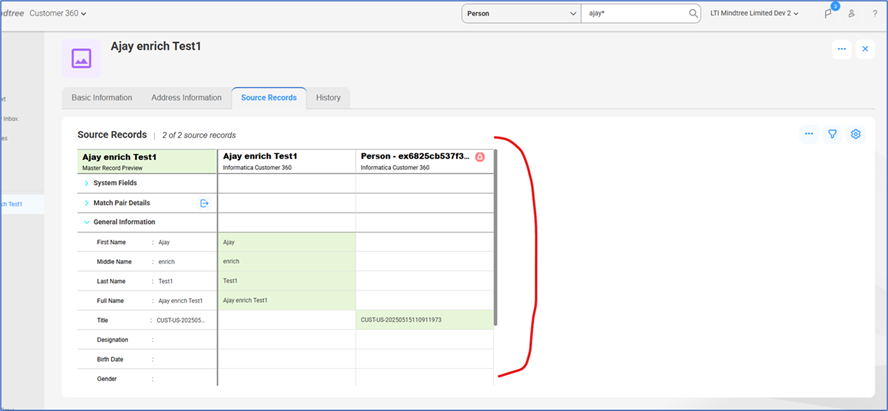Open more options menu in Source Records panel

(x=809, y=134)
